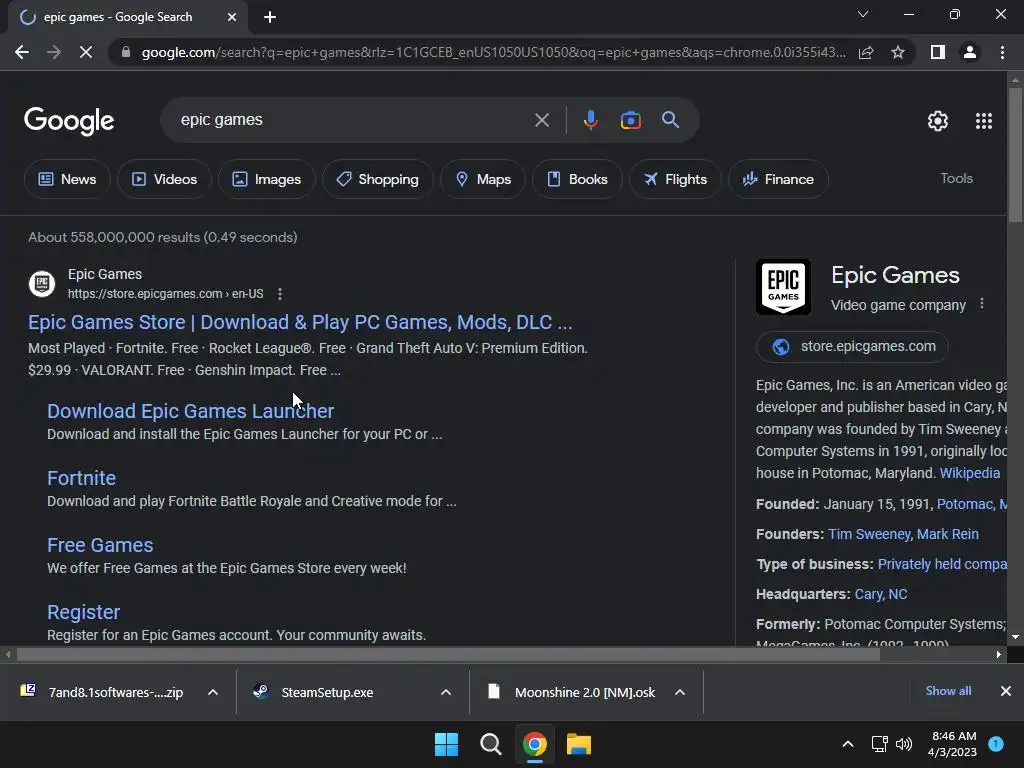
Task: Open Google quick settings gear
Action: (938, 121)
